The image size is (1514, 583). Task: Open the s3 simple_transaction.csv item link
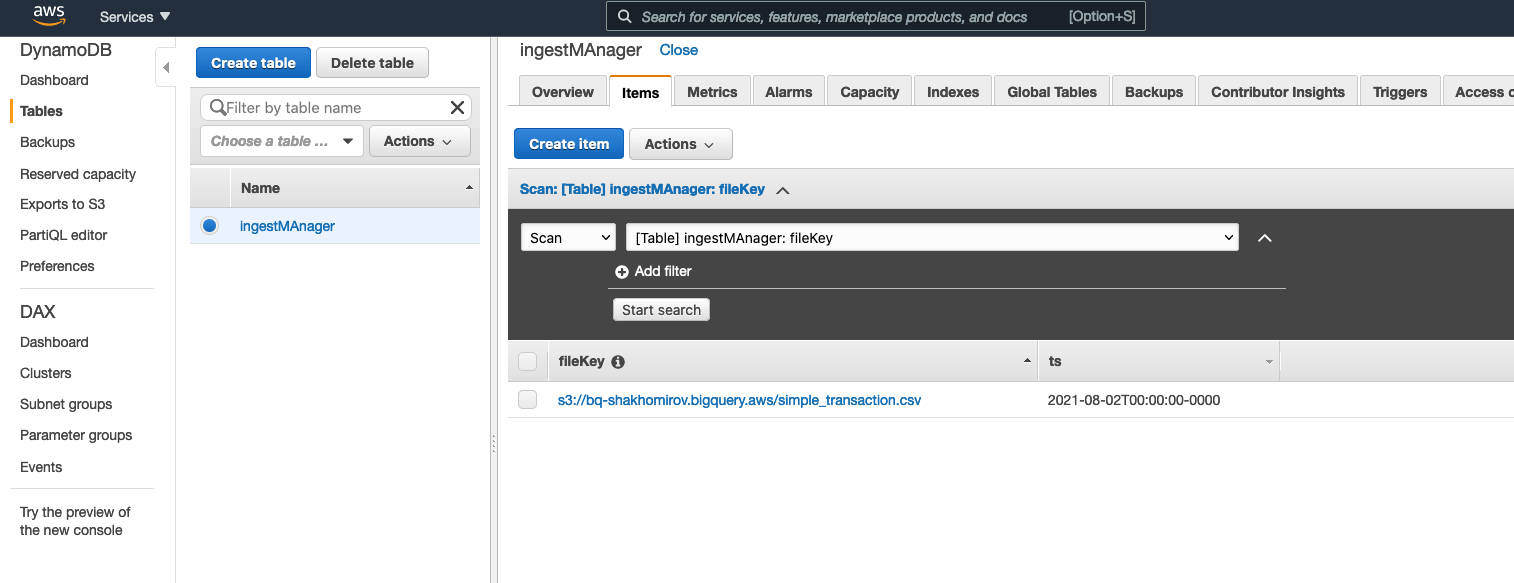pyautogui.click(x=739, y=400)
